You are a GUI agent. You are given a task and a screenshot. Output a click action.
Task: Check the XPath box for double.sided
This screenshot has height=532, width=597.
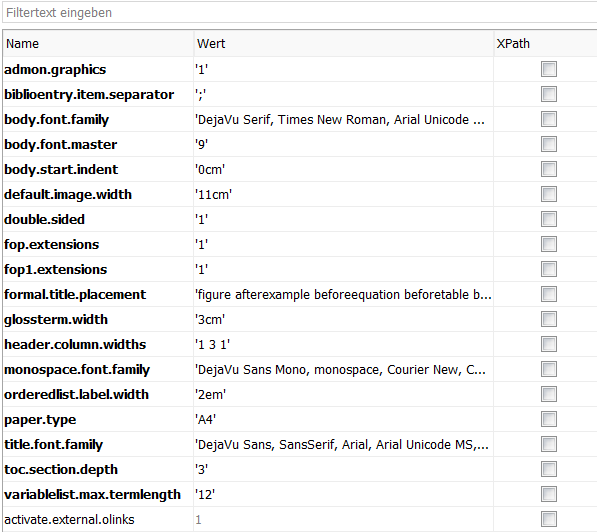tap(549, 219)
